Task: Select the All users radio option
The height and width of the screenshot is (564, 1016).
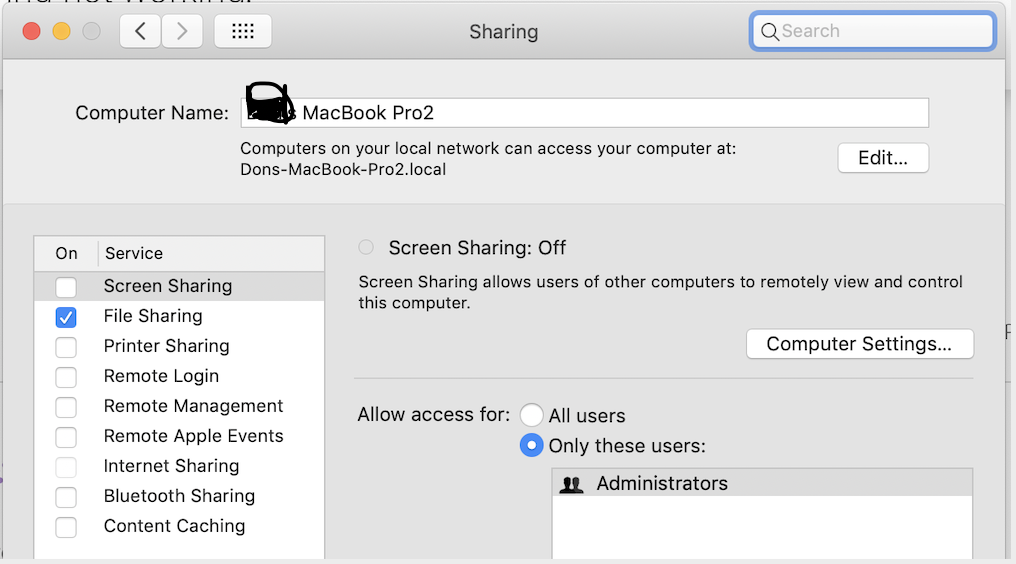Action: point(532,415)
